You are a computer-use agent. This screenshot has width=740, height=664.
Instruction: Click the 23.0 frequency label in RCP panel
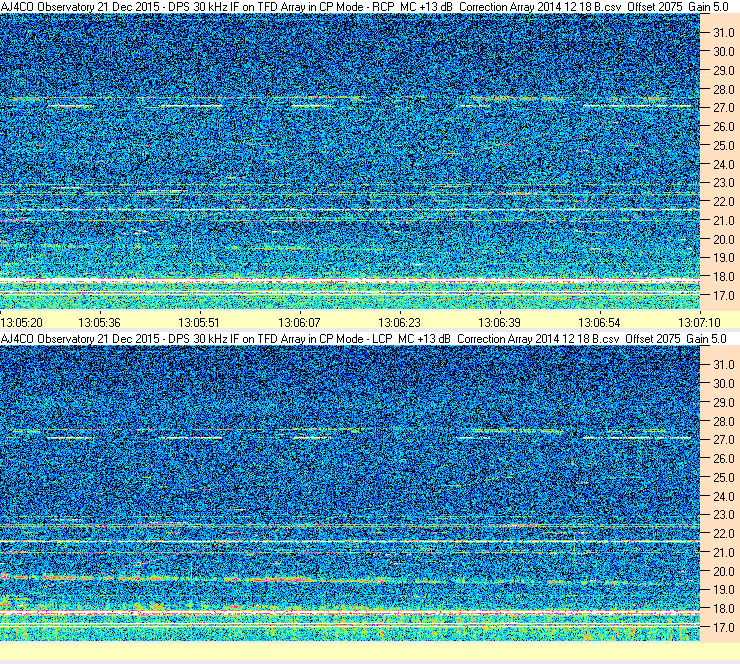point(723,183)
